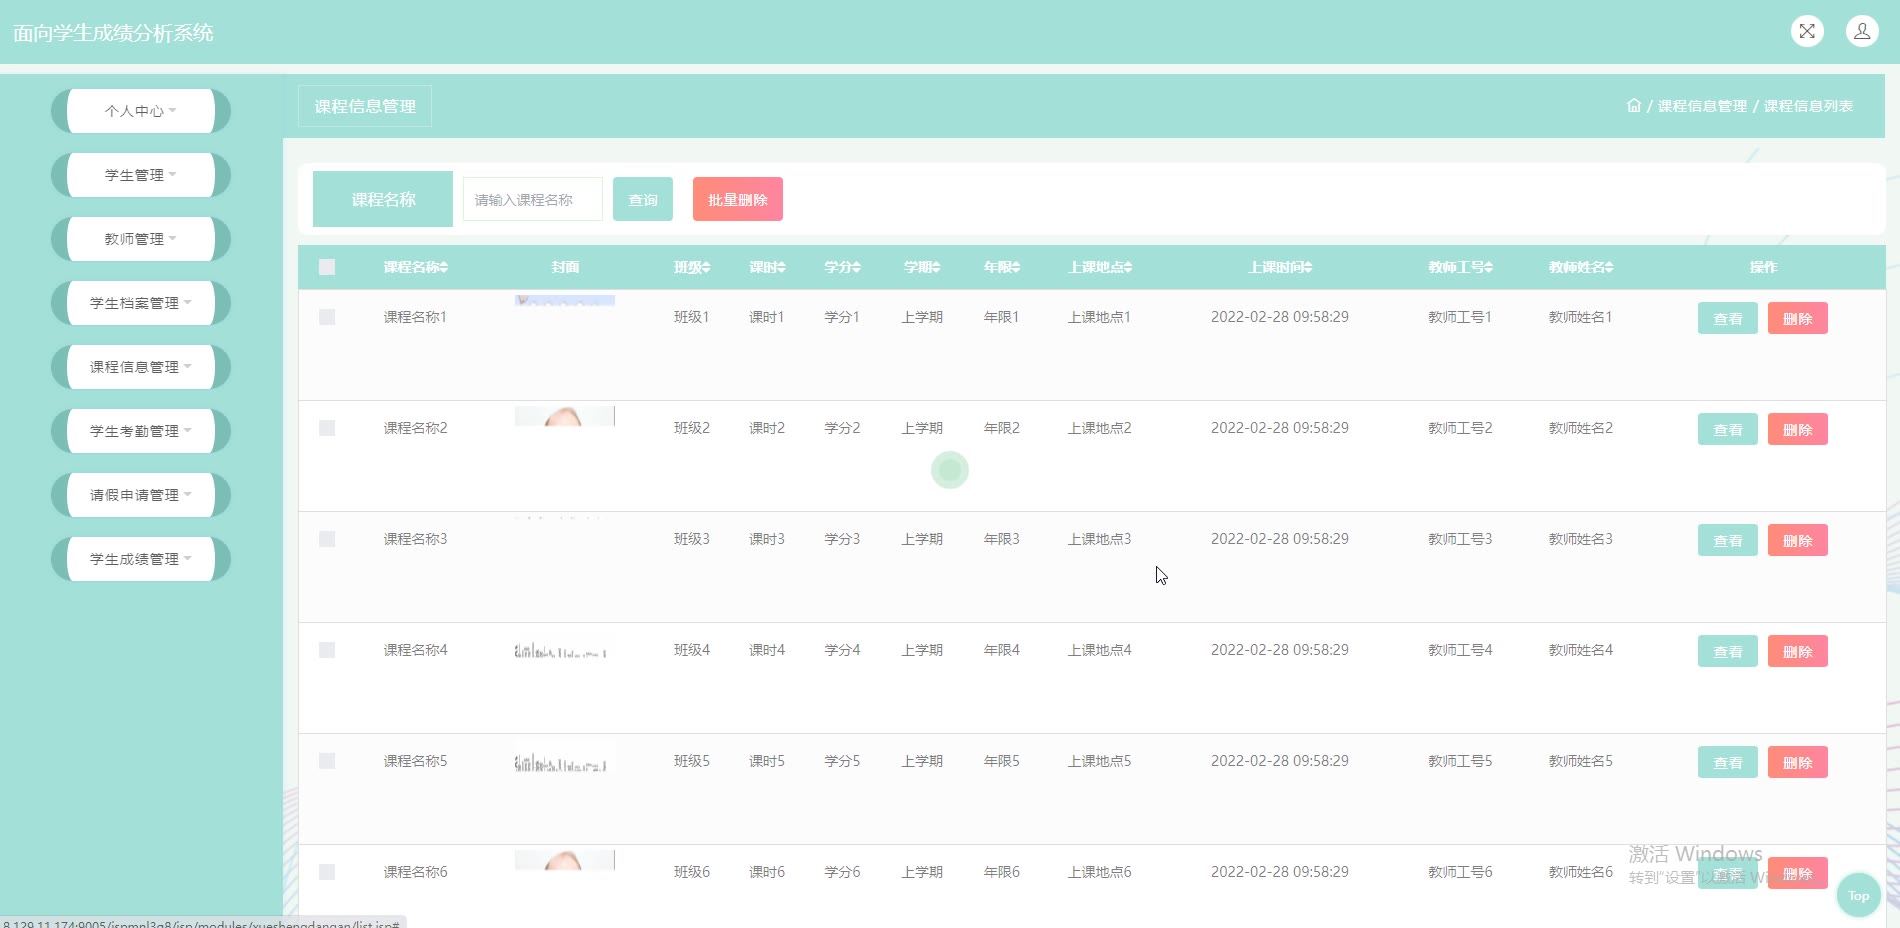This screenshot has width=1900, height=928.
Task: Open the cover thumbnail for 课程名称4
Action: (561, 650)
